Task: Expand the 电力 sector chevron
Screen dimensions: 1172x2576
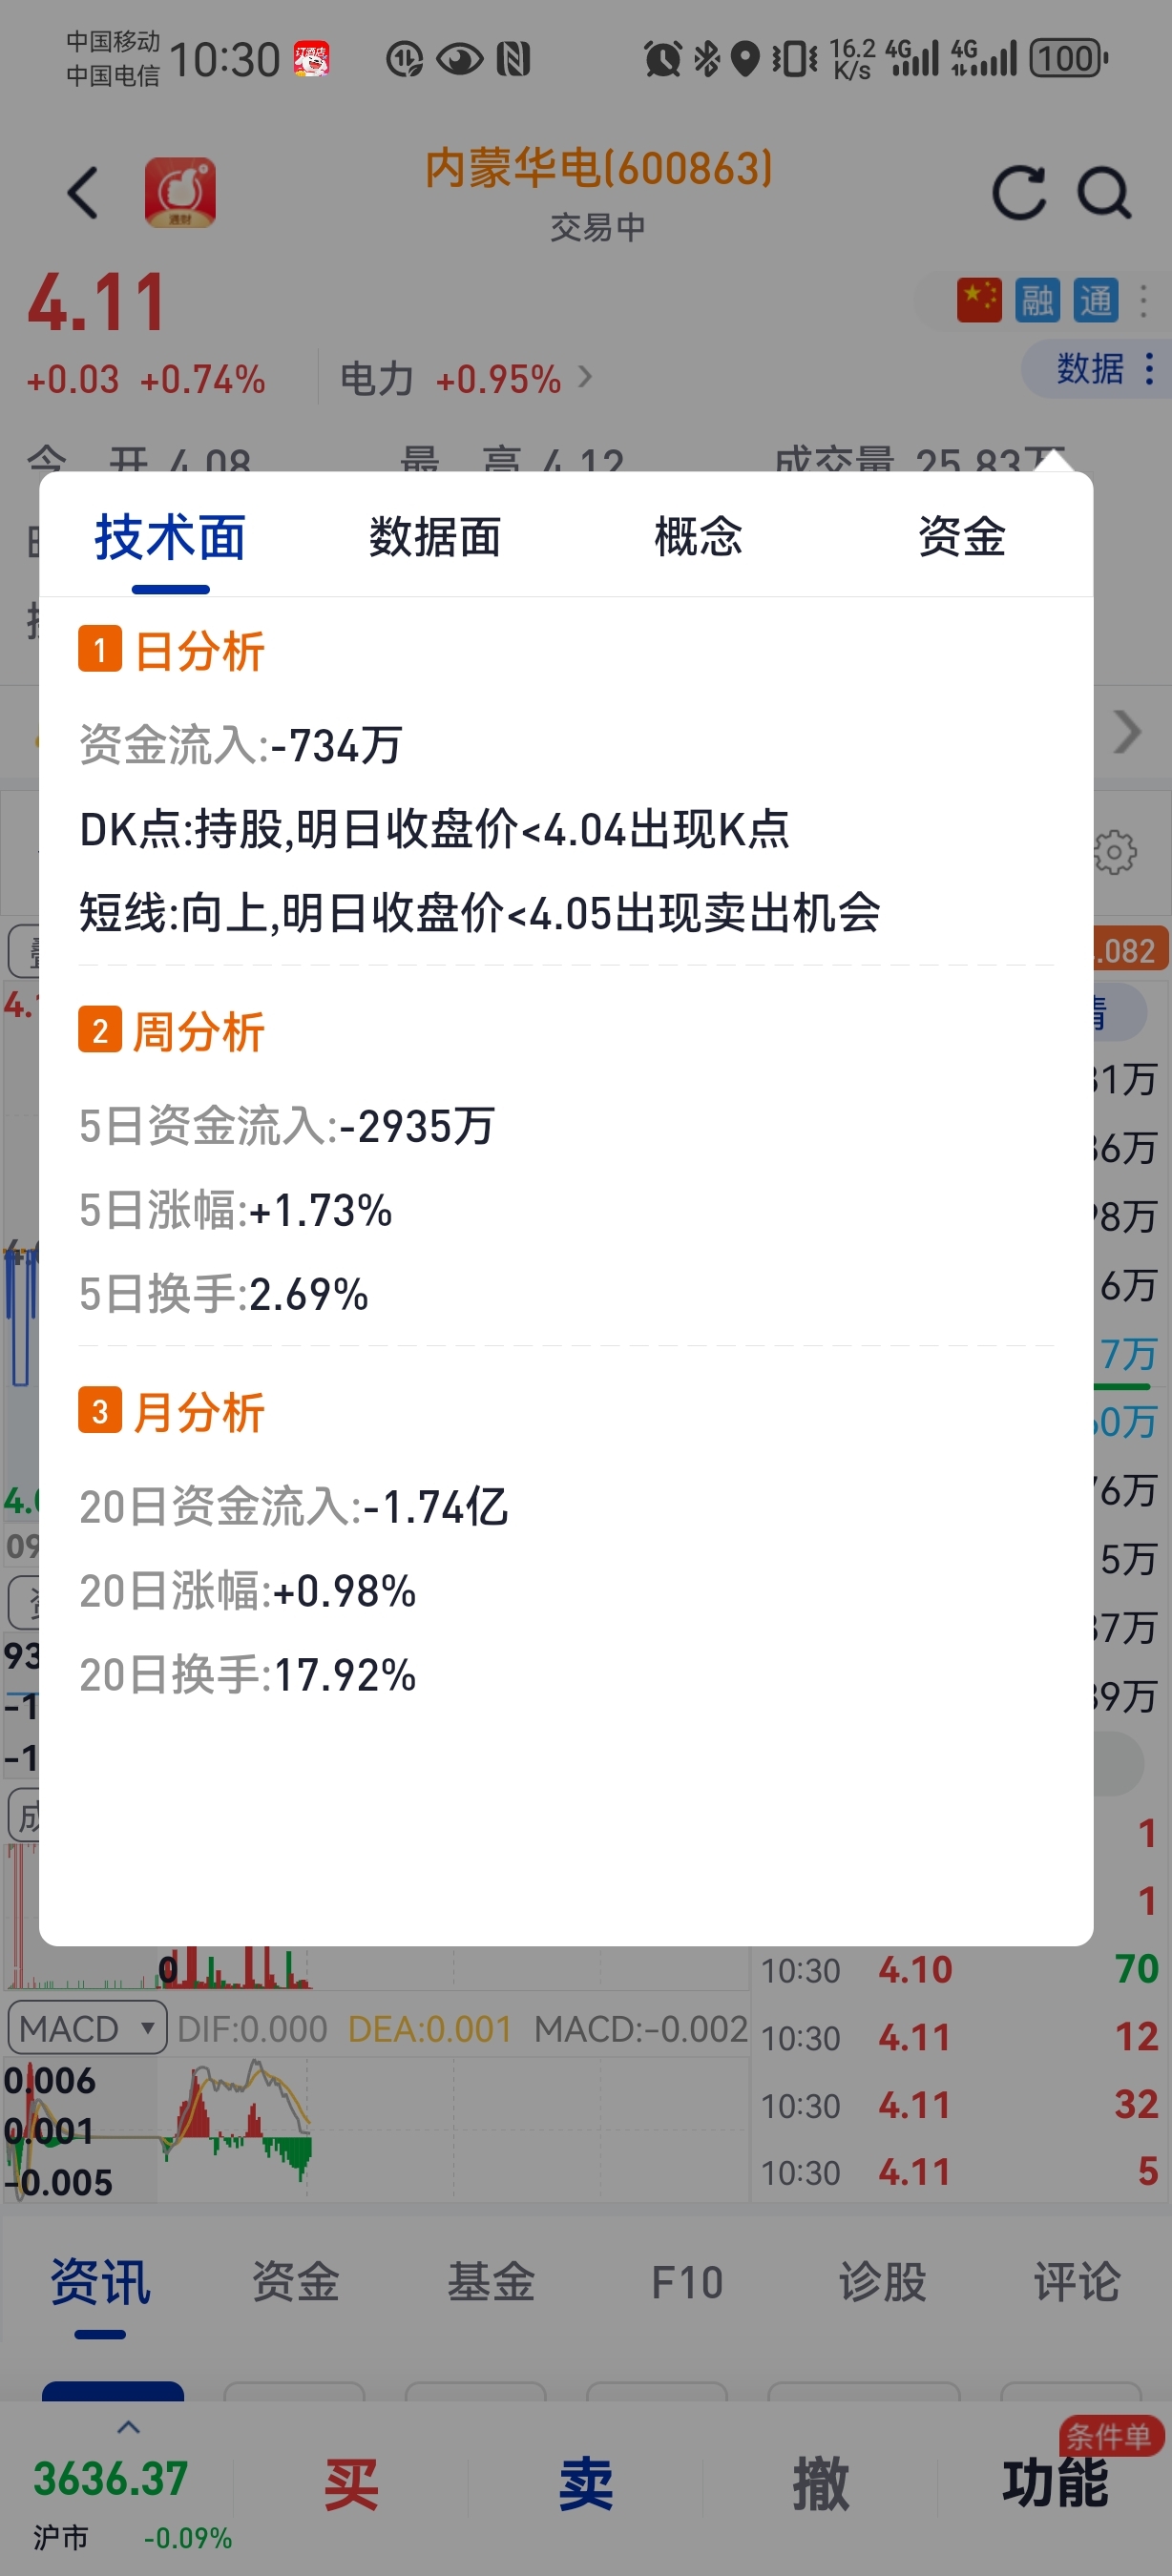Action: 585,377
